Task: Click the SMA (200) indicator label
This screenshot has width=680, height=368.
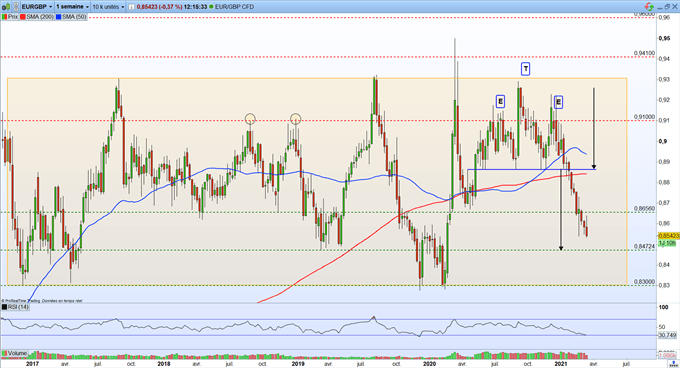Action: point(40,17)
